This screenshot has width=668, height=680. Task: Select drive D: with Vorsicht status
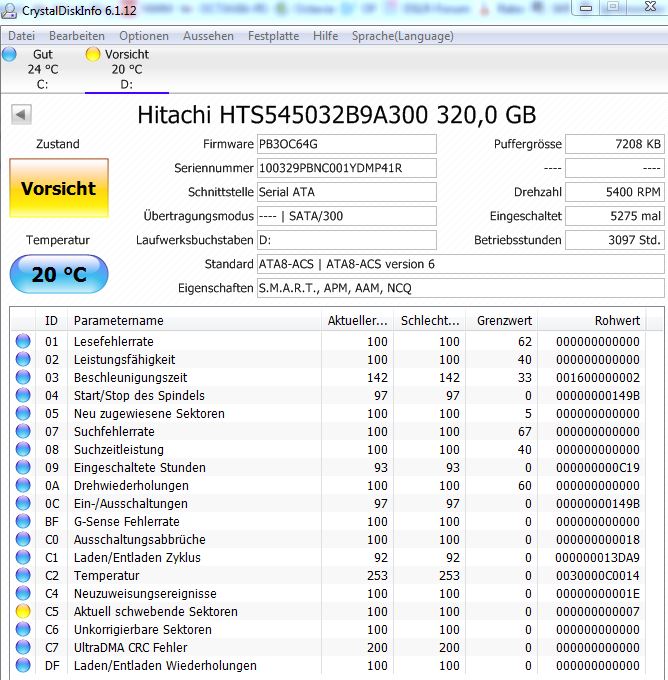pyautogui.click(x=127, y=69)
